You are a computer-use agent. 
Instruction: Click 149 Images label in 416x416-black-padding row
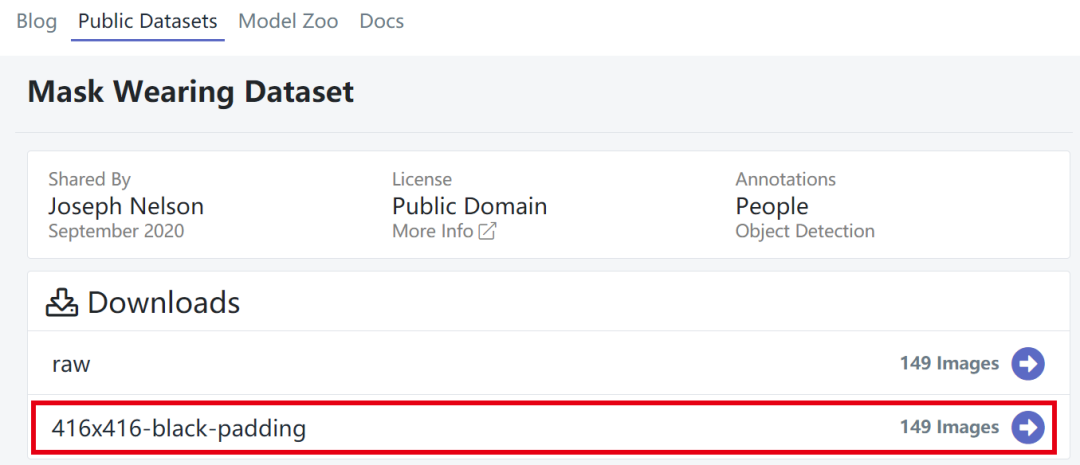point(949,427)
